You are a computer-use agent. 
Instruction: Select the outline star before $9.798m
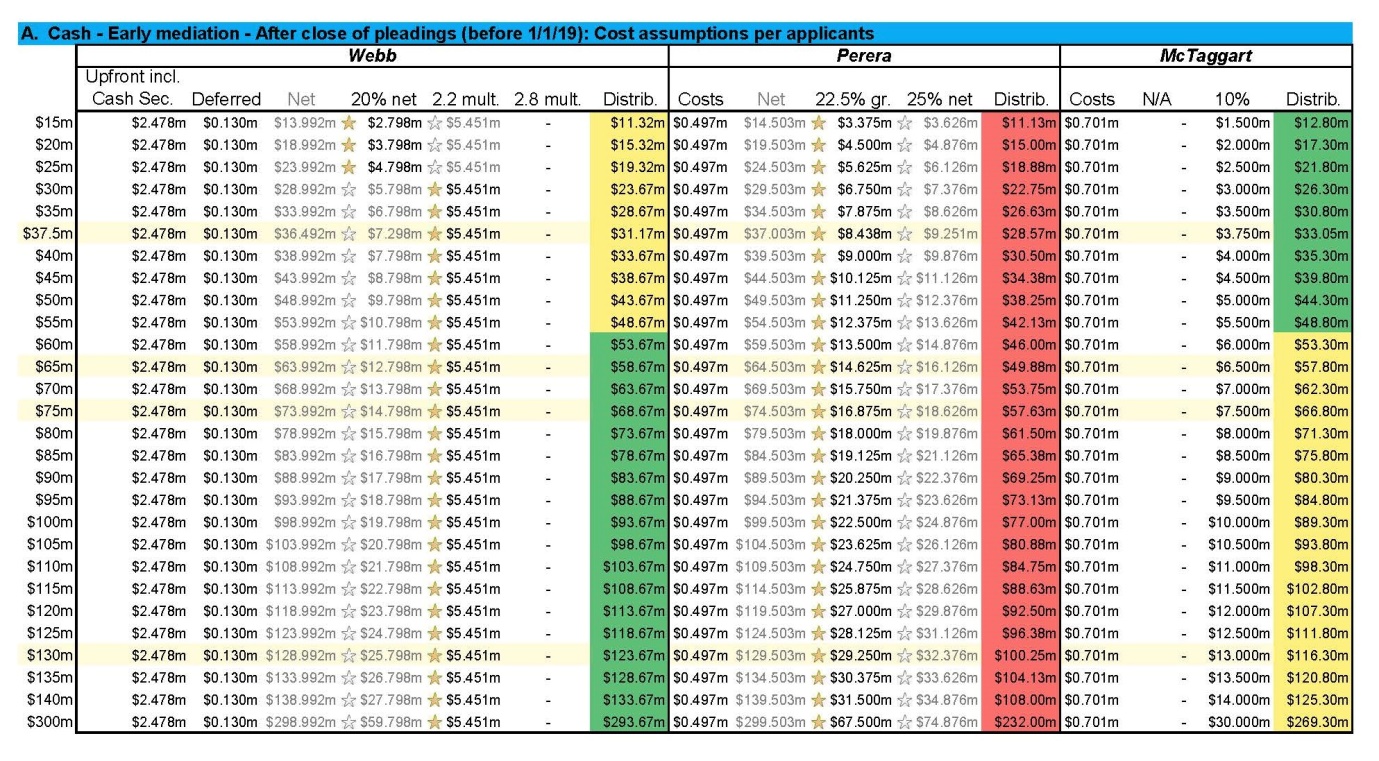[348, 300]
